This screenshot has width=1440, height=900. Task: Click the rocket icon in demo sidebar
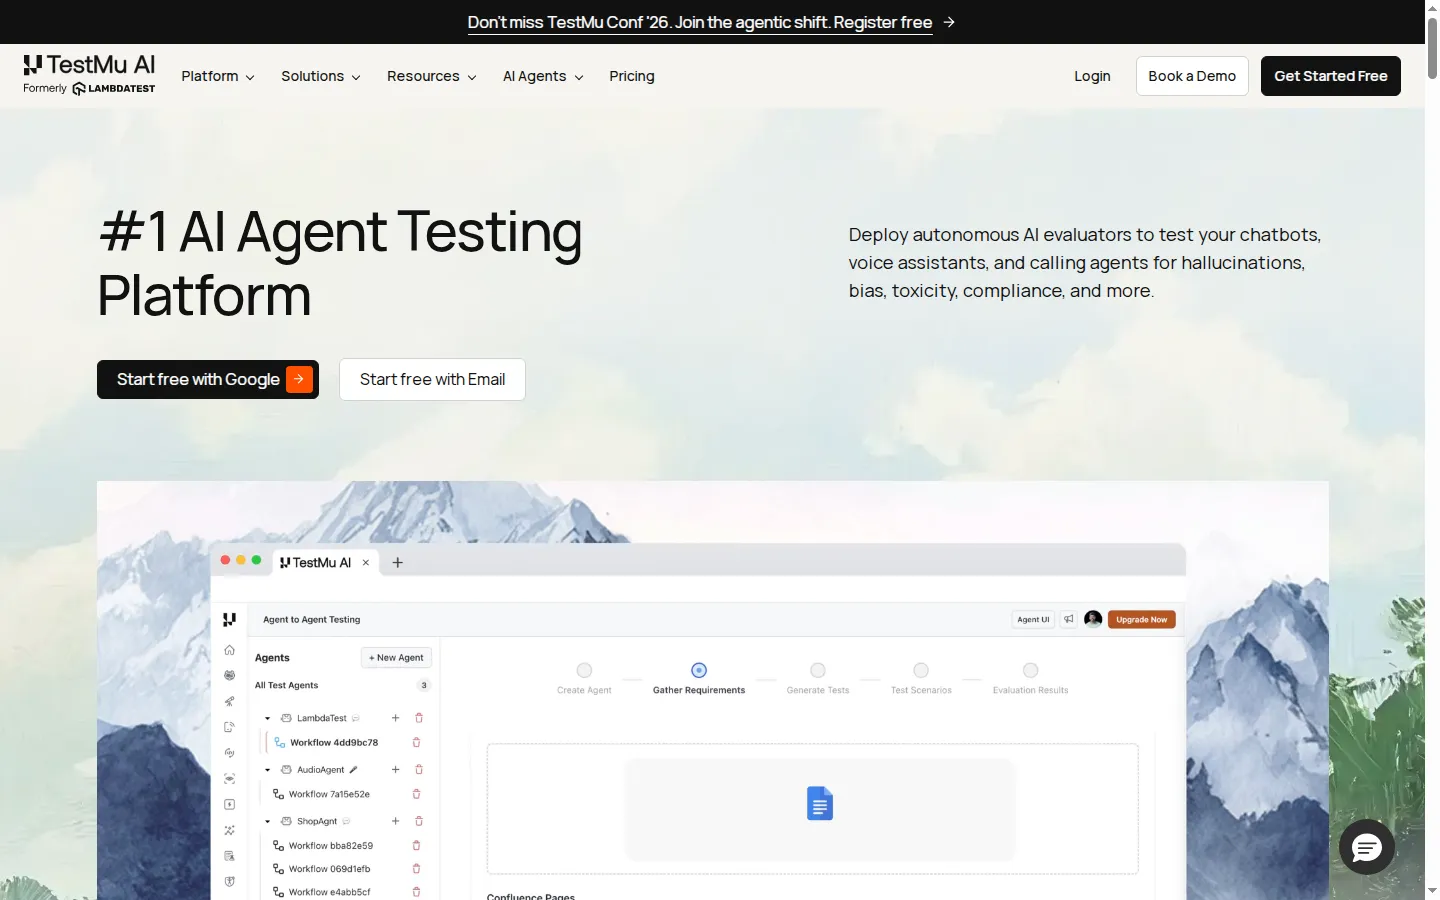230,701
